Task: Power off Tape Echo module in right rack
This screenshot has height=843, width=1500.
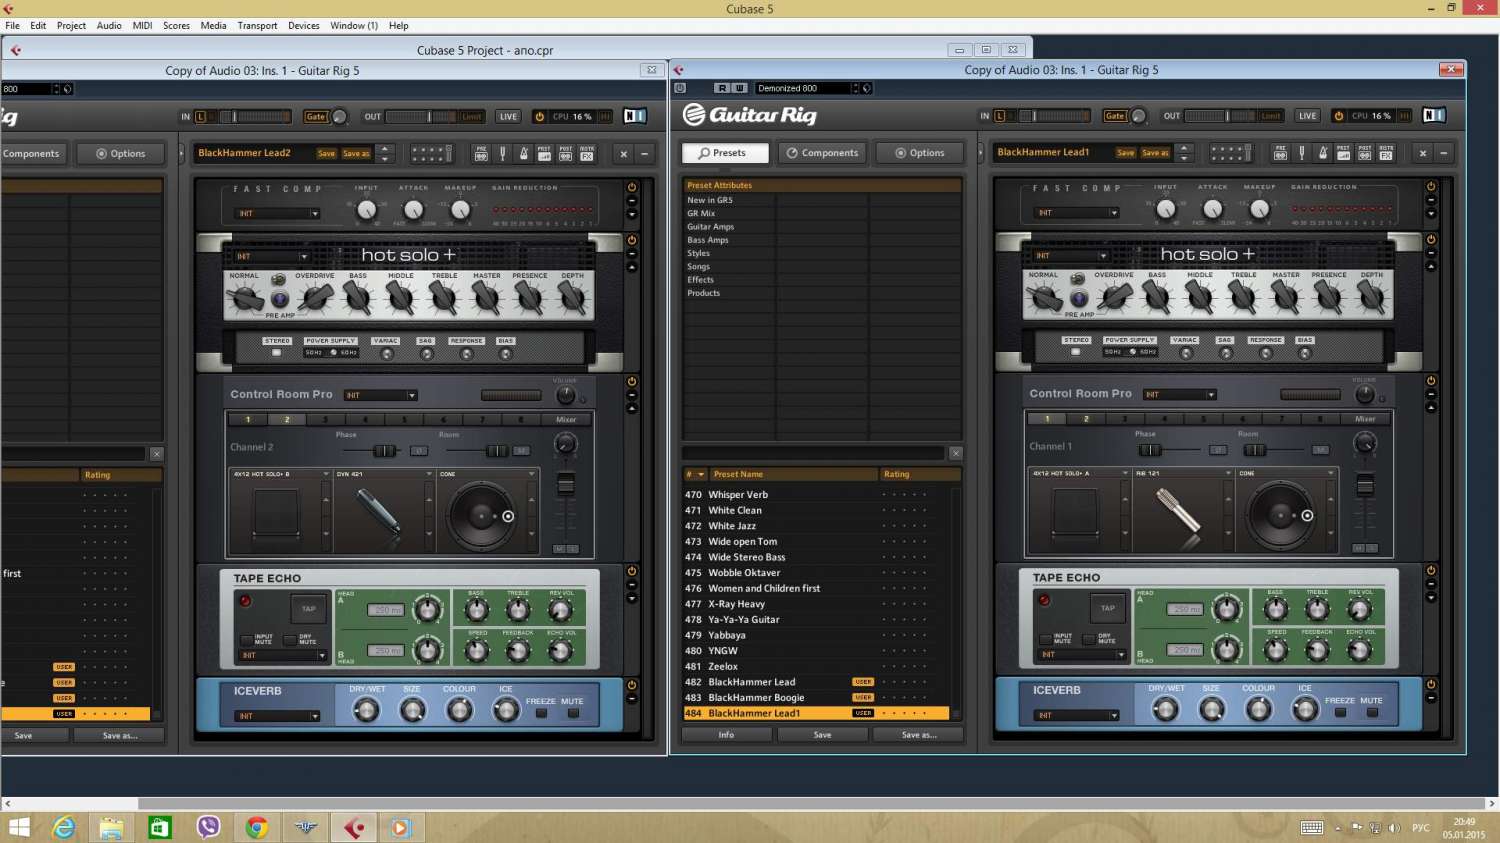Action: [1431, 571]
